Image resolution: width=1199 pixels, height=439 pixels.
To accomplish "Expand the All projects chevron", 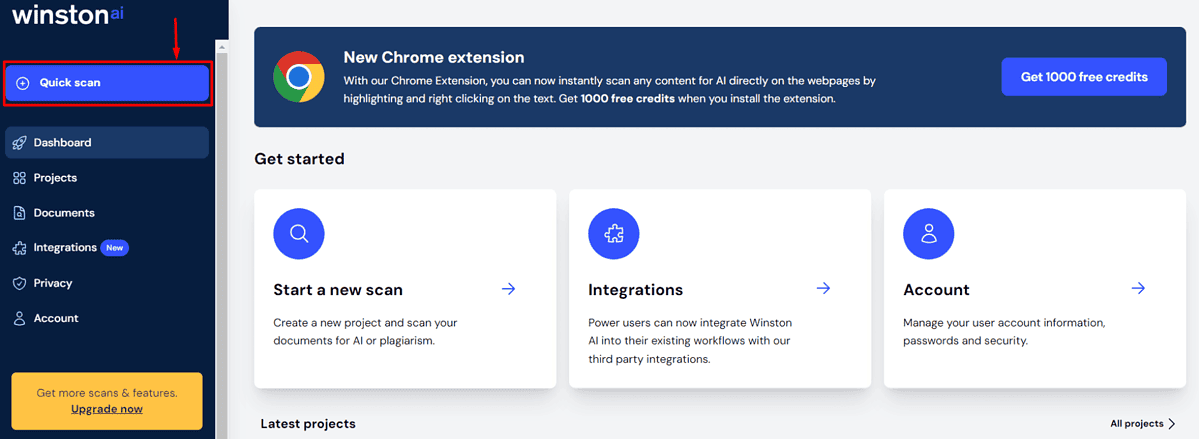I will [1172, 424].
